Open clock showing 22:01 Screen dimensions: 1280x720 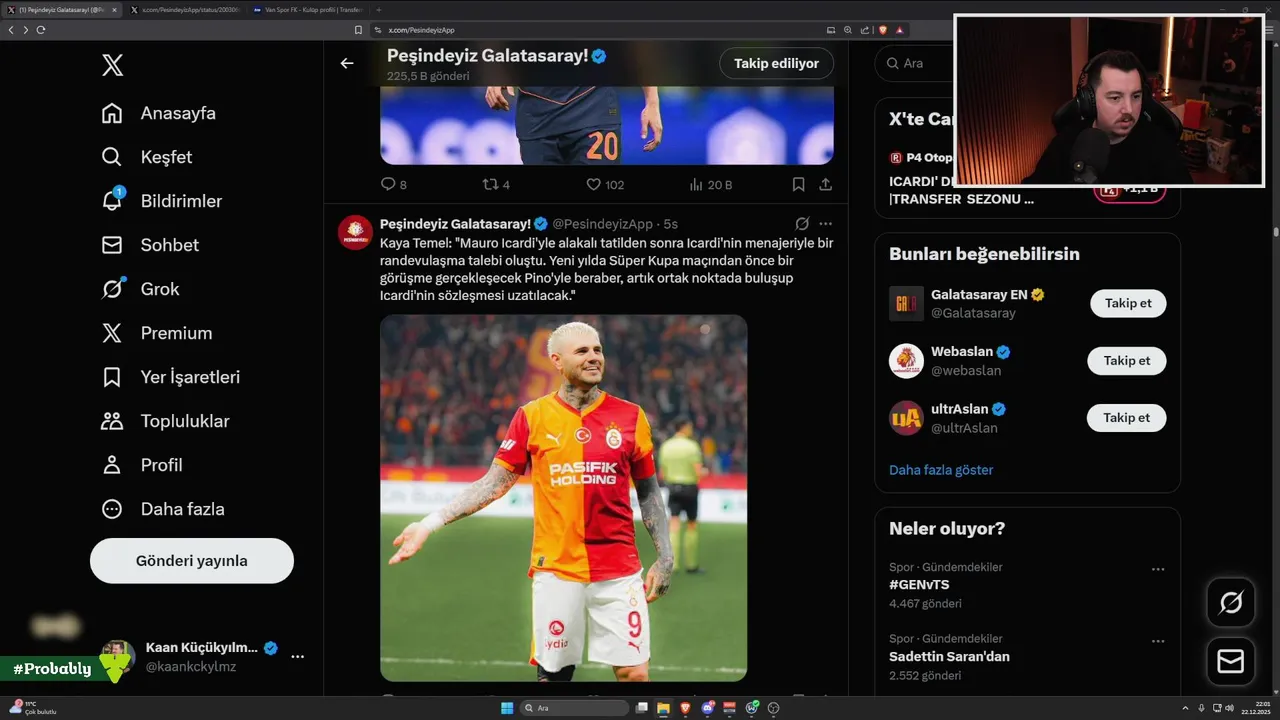[1254, 708]
